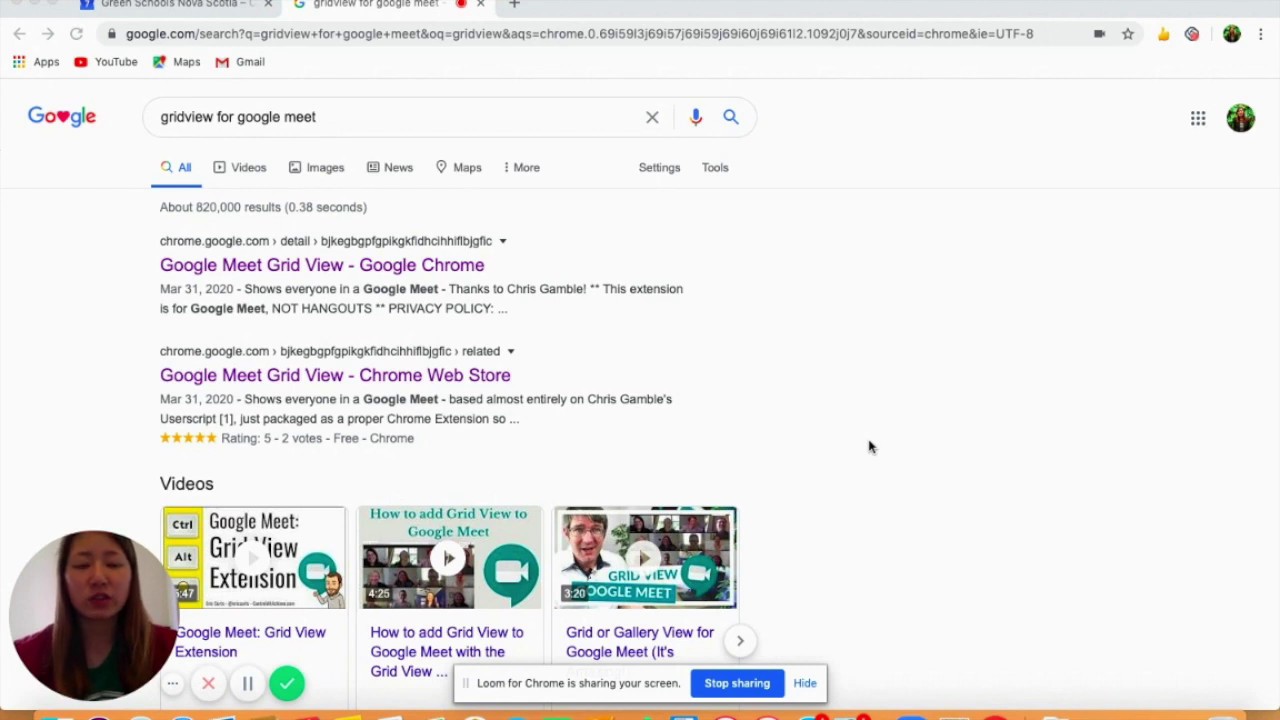Image resolution: width=1280 pixels, height=720 pixels.
Task: Clear the search box with the X
Action: (x=652, y=117)
